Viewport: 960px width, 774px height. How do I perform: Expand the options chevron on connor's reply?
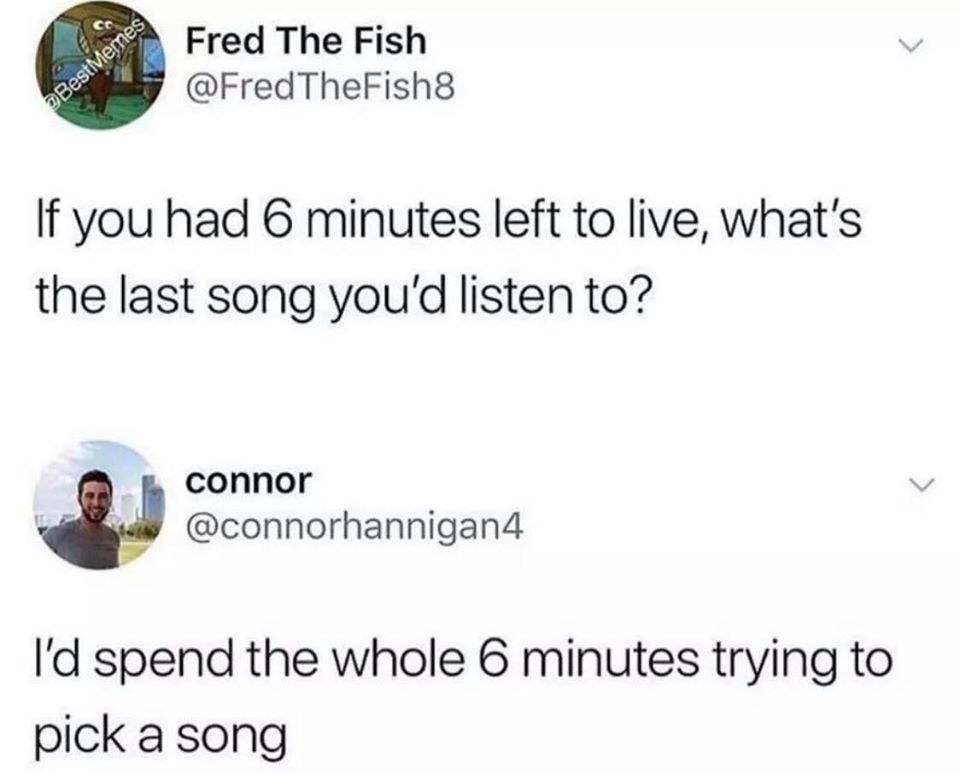[x=920, y=486]
